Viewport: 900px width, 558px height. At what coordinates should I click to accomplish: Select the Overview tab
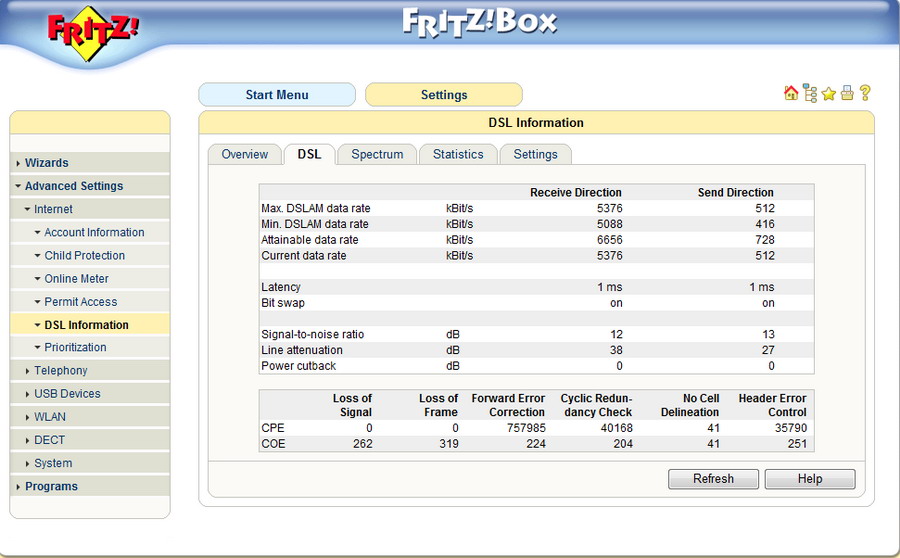click(245, 154)
